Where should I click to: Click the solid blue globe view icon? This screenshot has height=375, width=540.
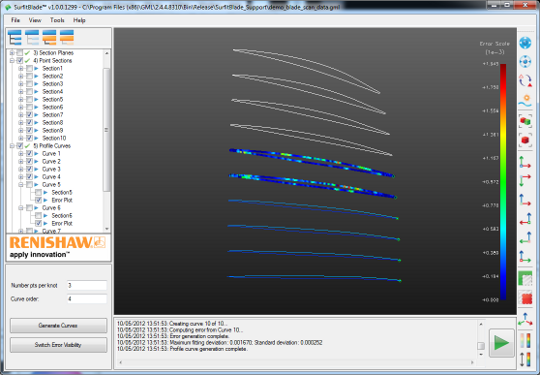pos(525,43)
